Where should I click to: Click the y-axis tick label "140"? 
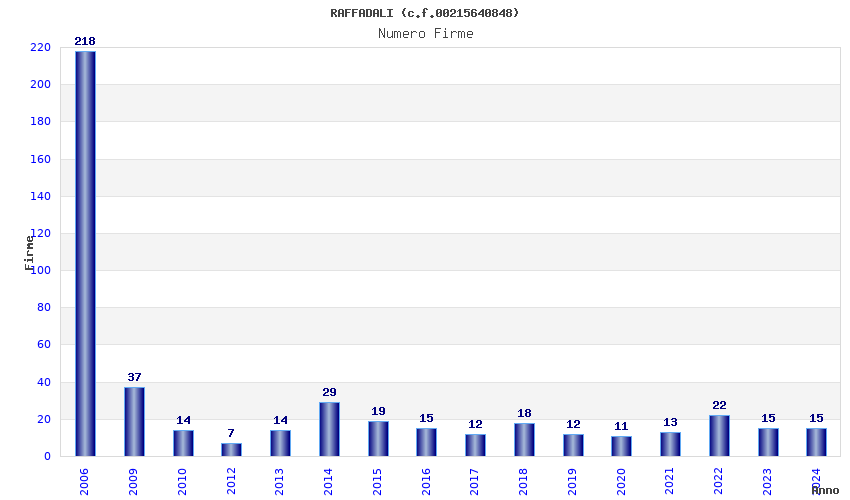tap(41, 196)
